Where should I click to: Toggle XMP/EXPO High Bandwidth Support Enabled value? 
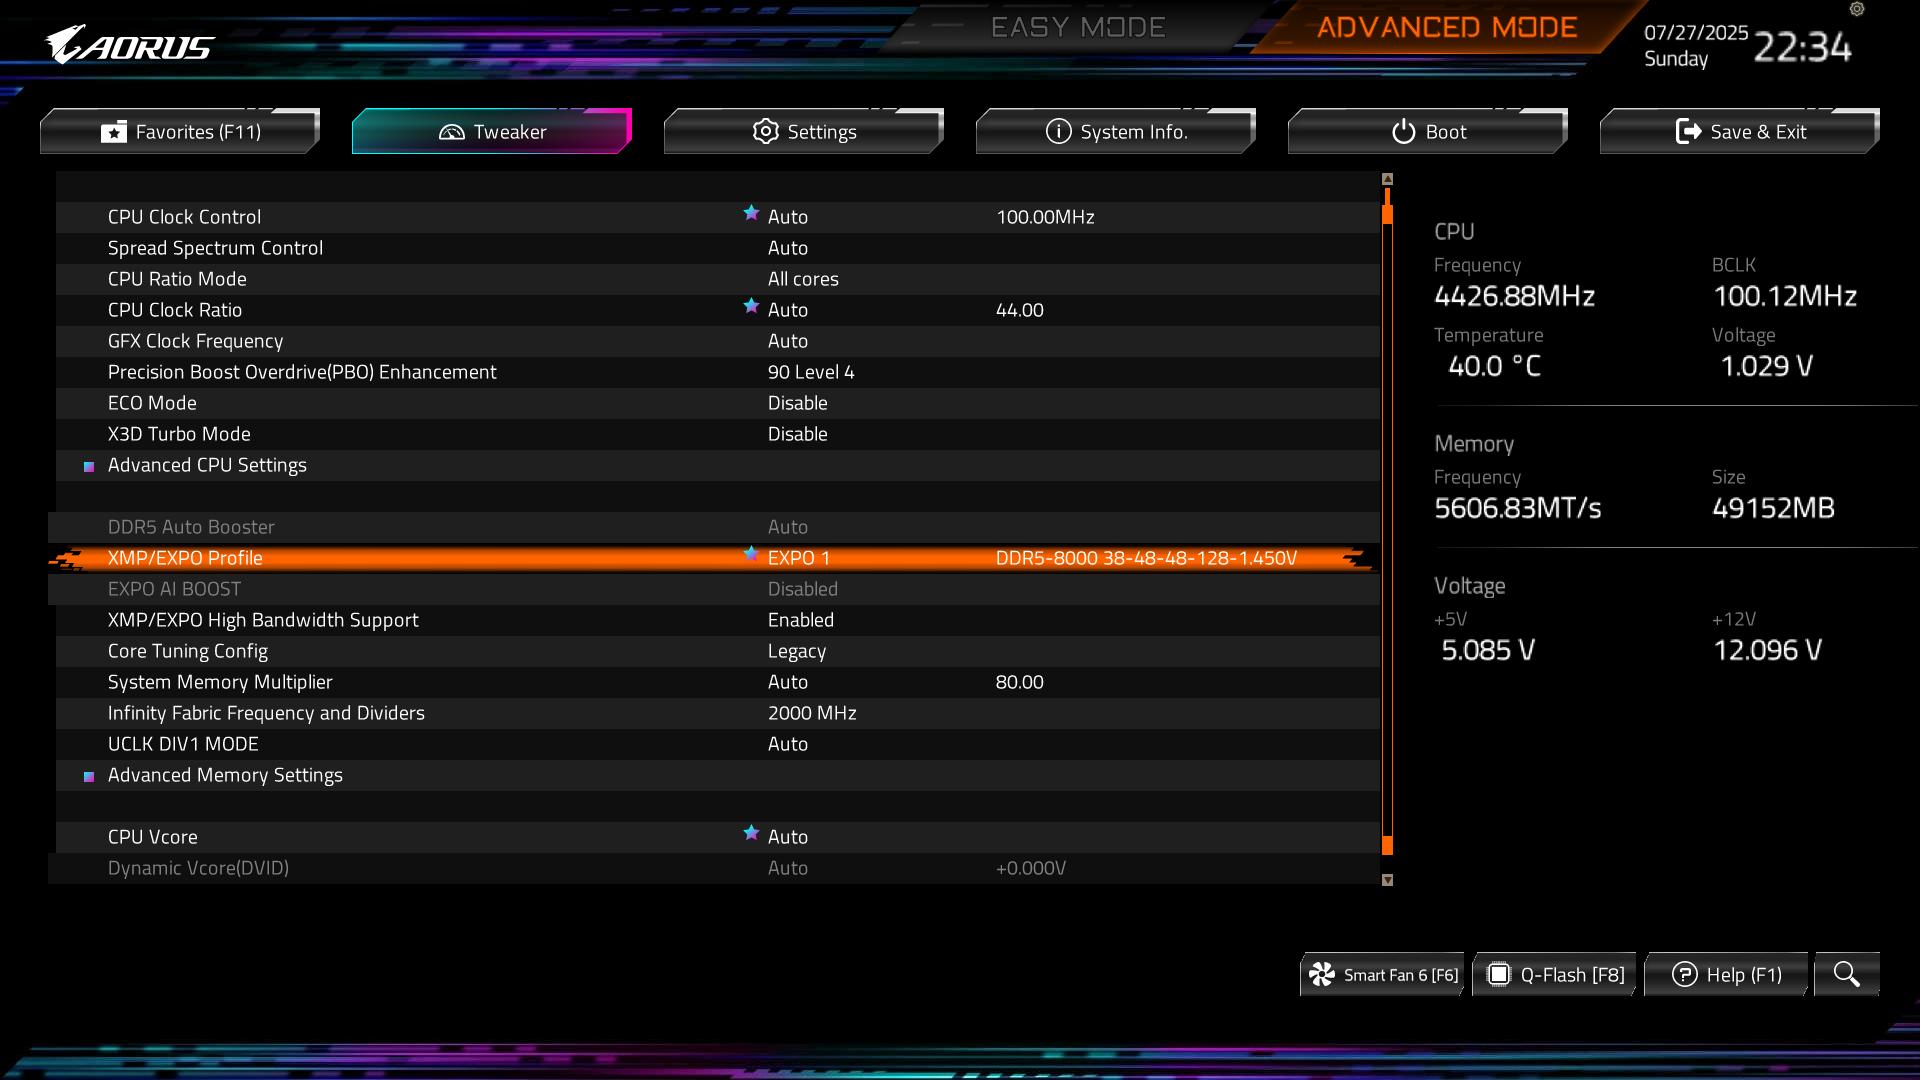[800, 620]
